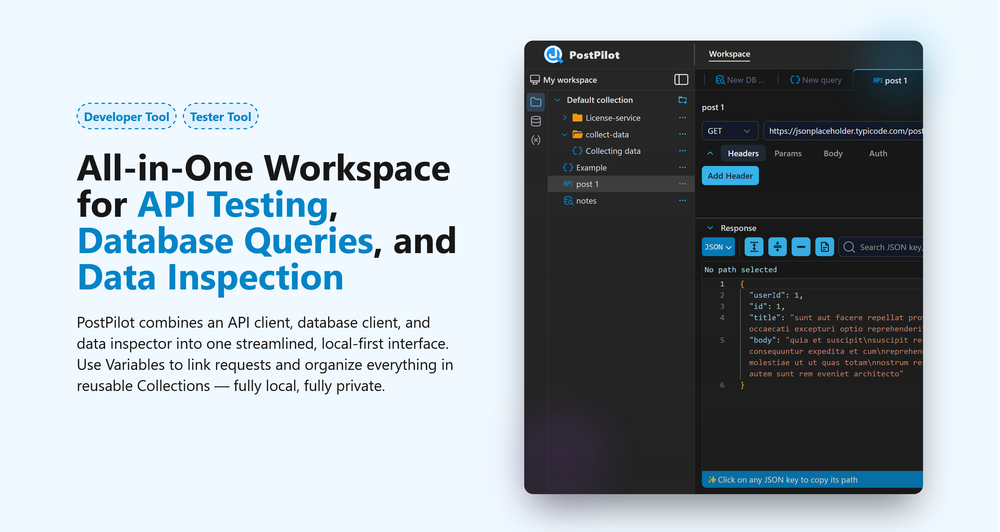Select the Auth tab
The width and height of the screenshot is (1000, 532).
coord(878,154)
